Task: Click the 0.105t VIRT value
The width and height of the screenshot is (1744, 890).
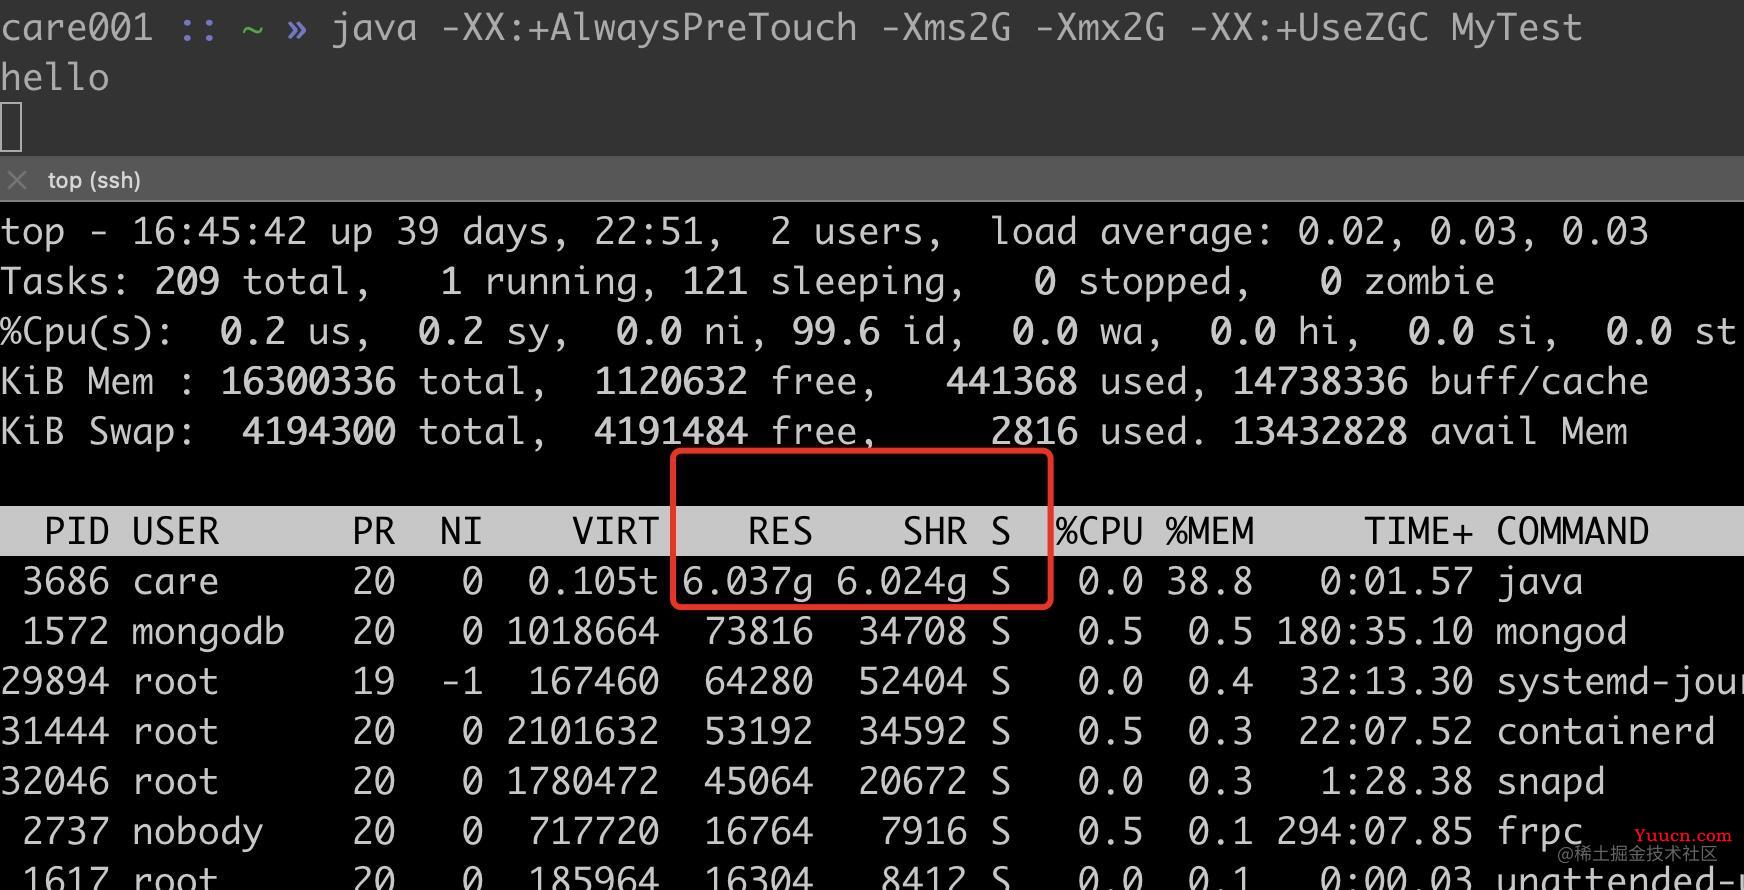Action: tap(593, 581)
